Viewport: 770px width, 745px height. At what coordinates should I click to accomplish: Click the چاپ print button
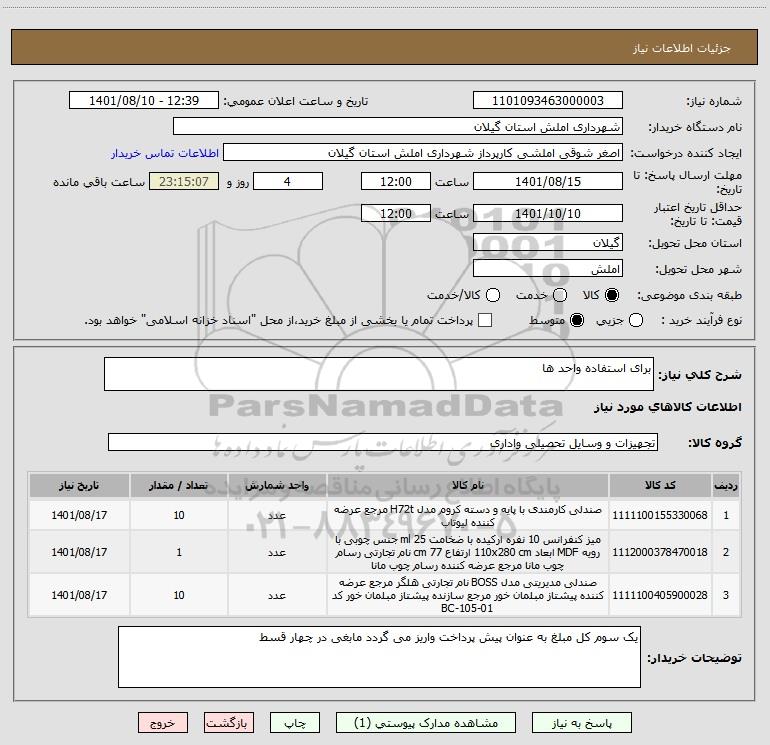pyautogui.click(x=295, y=723)
